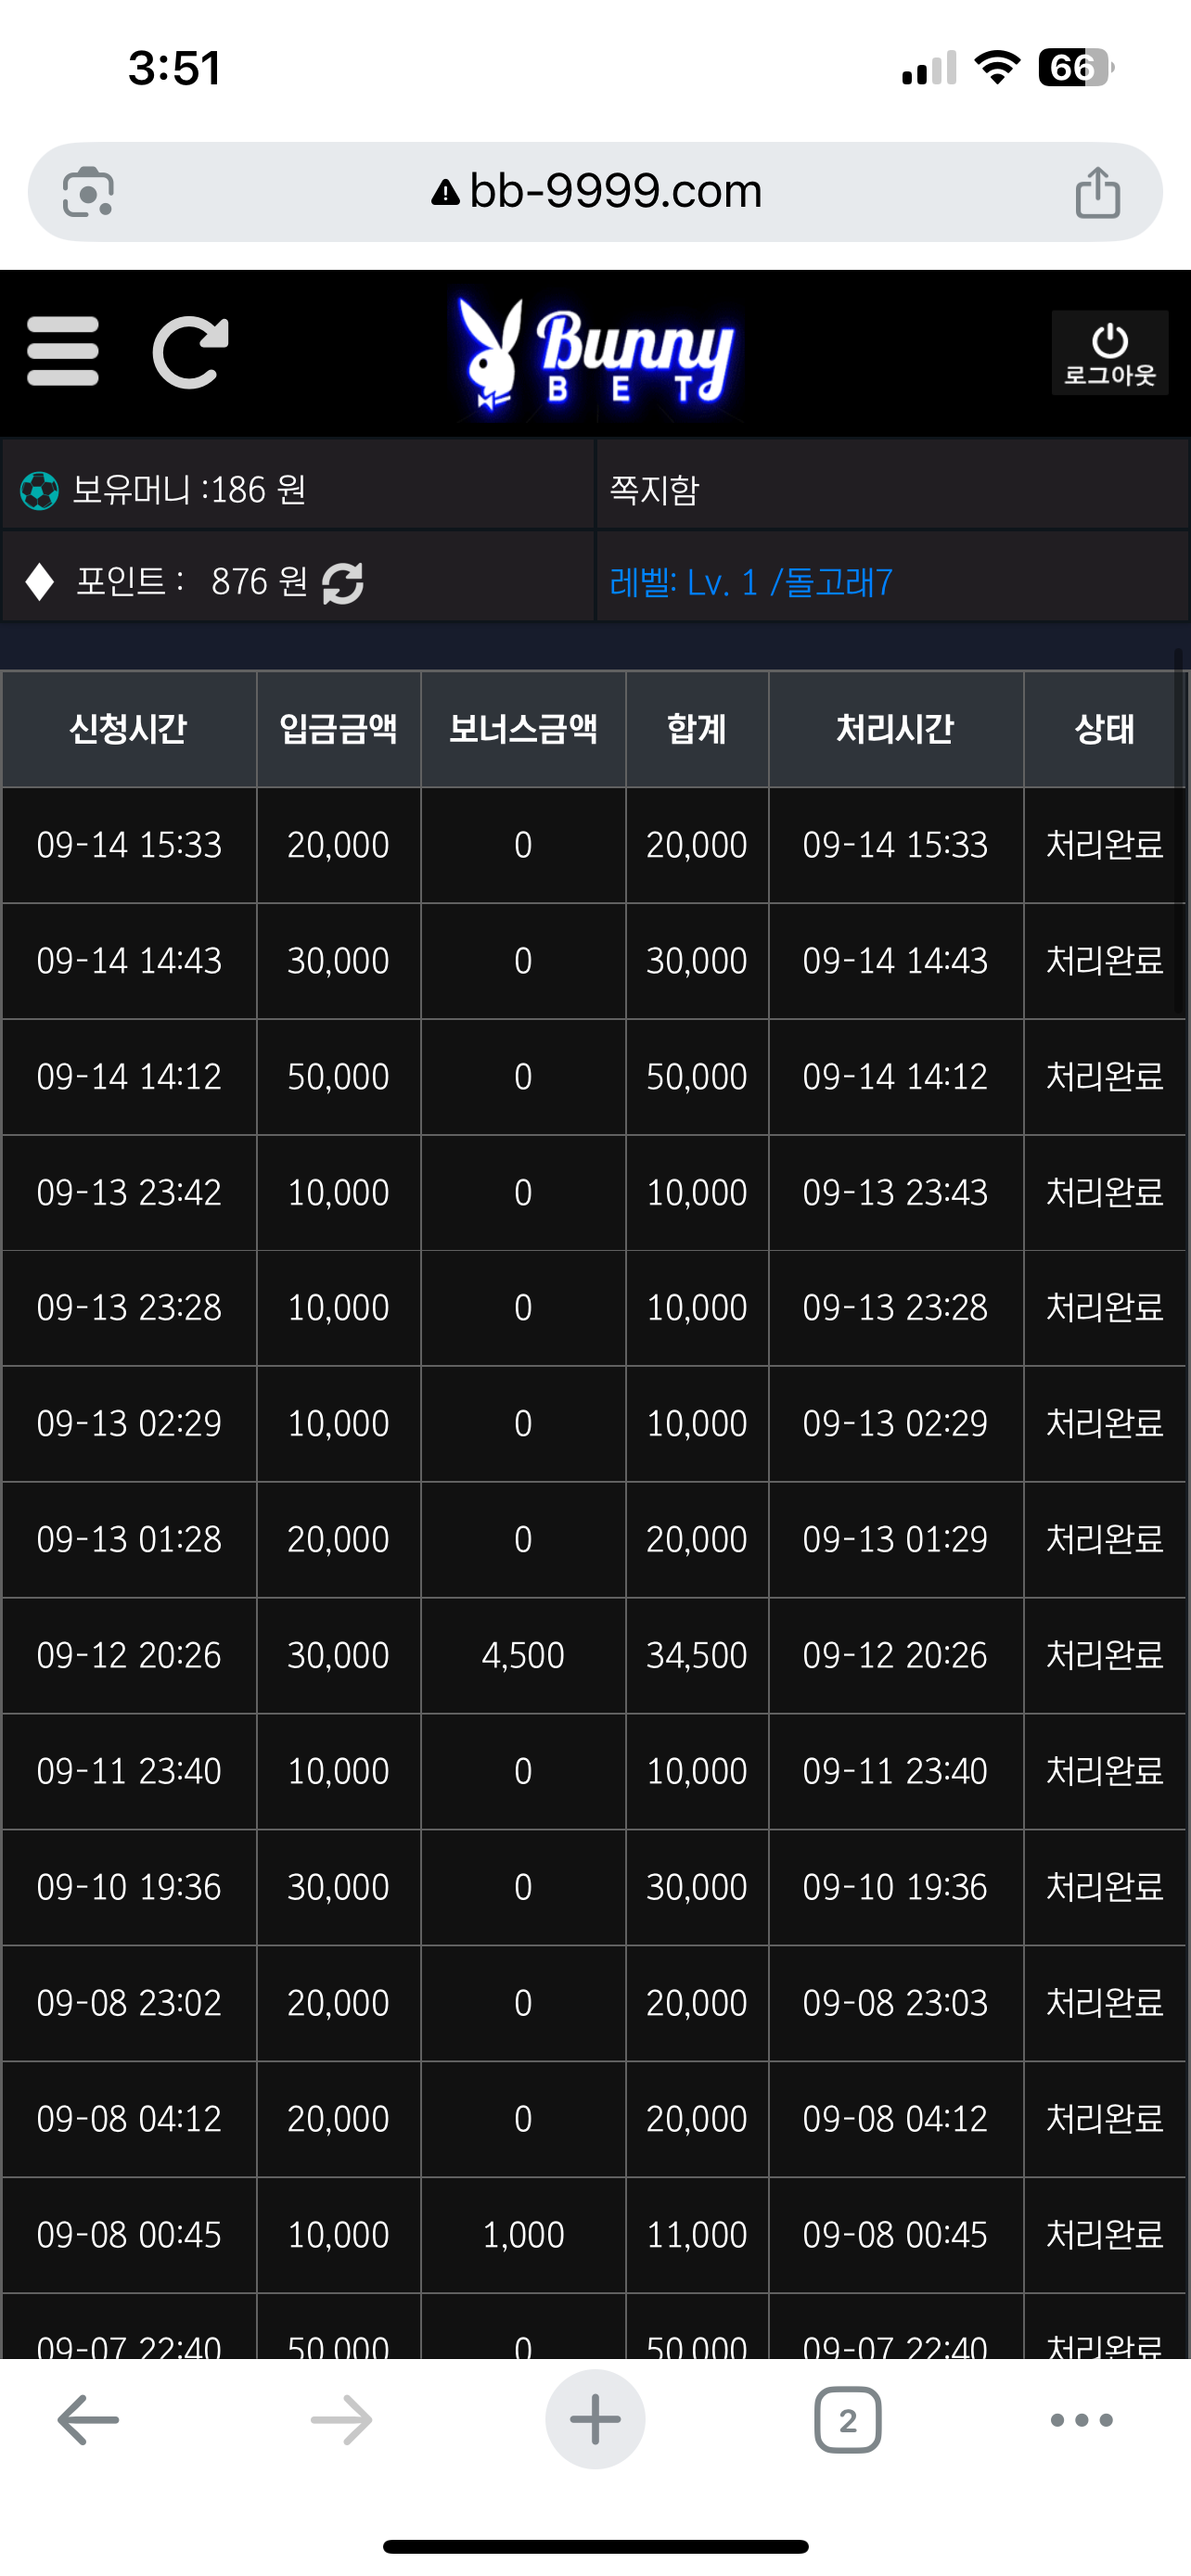
Task: Tap the 신청시간 column header
Action: point(129,729)
